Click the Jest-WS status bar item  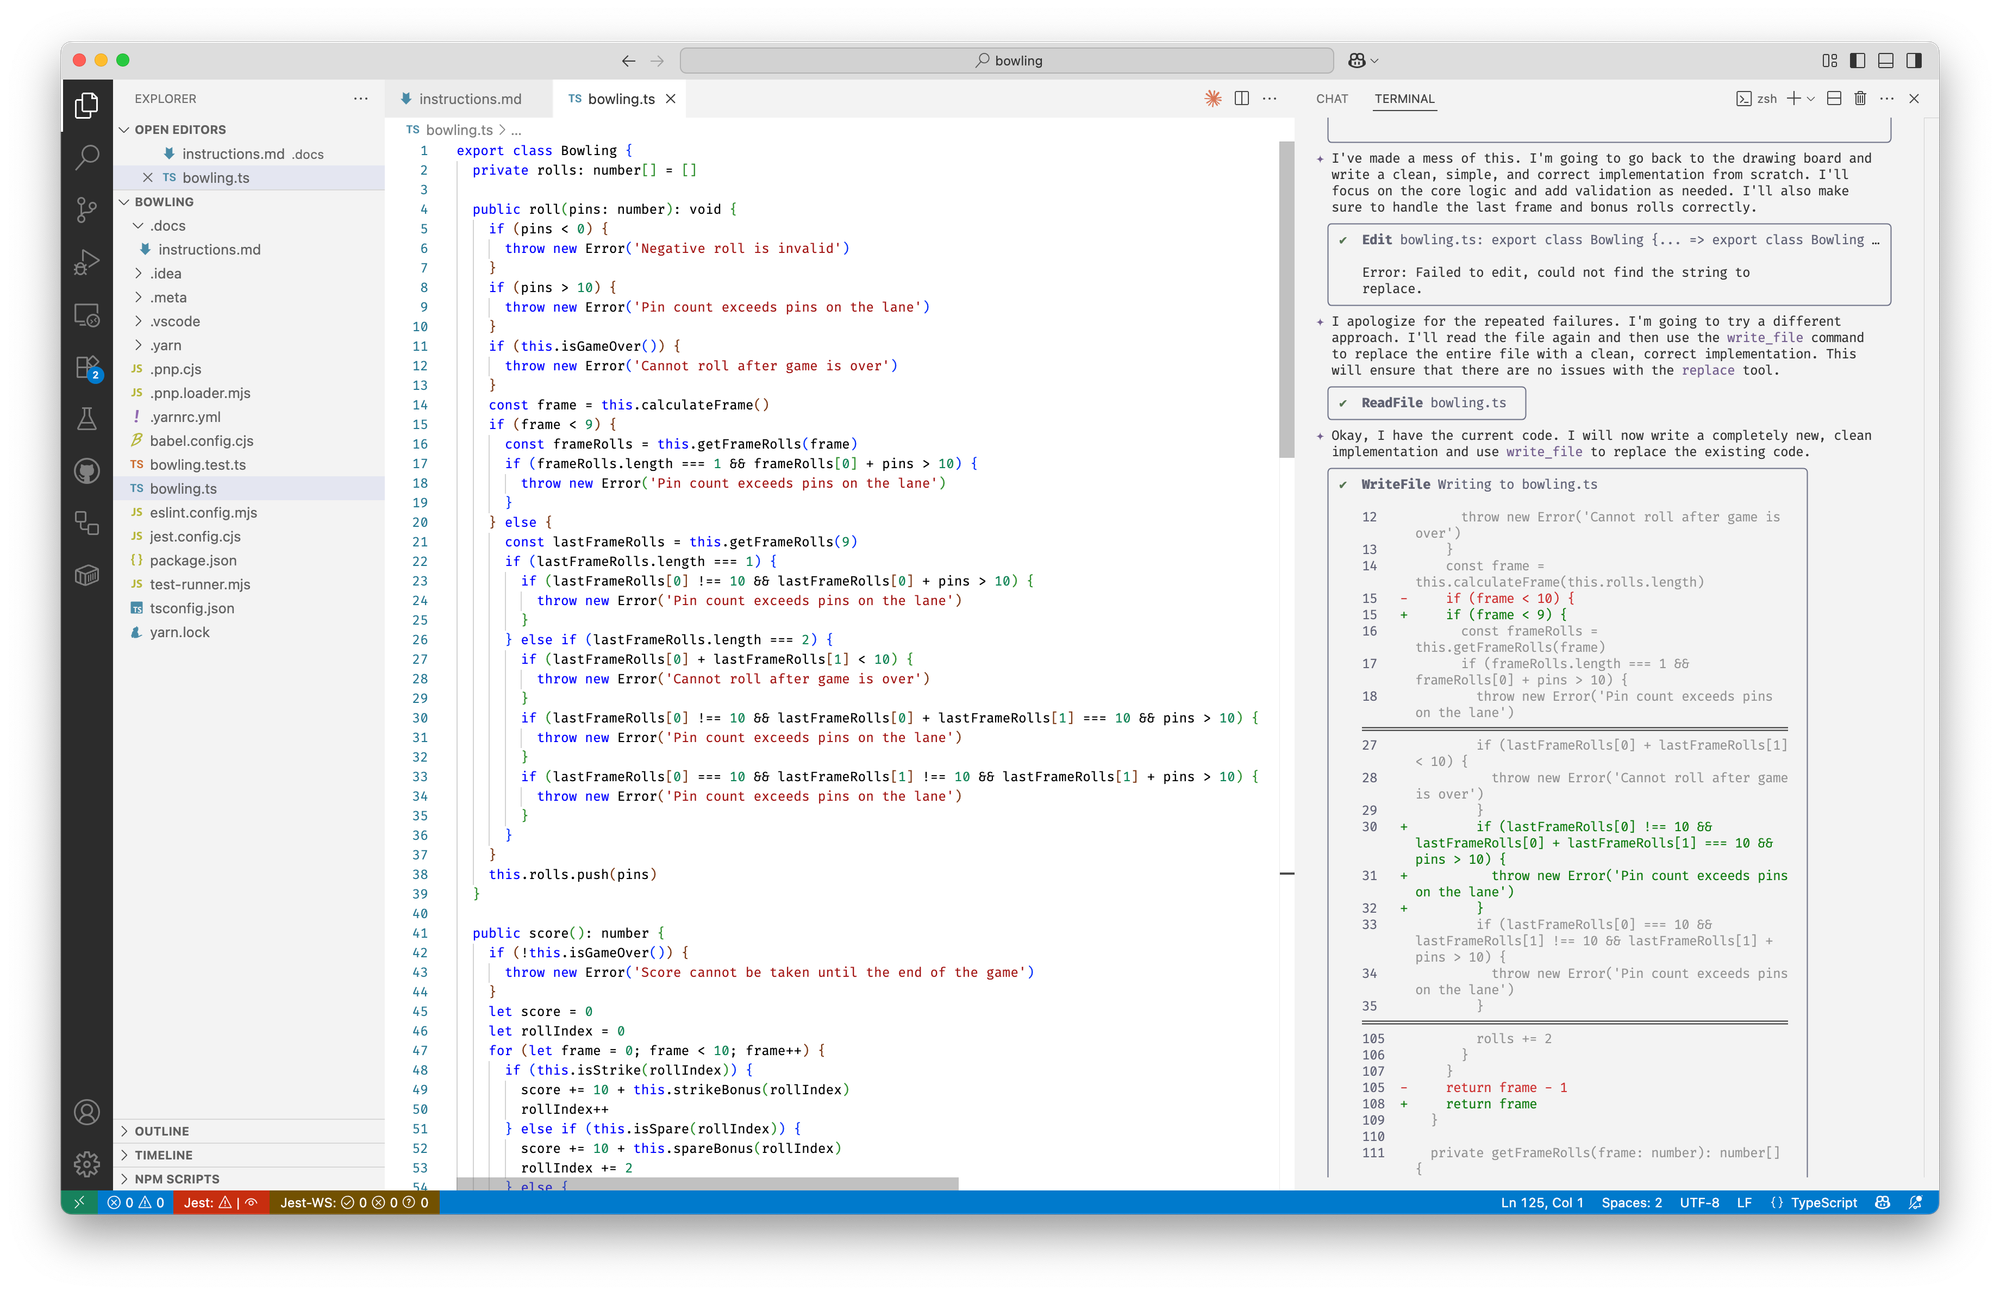[x=354, y=1203]
